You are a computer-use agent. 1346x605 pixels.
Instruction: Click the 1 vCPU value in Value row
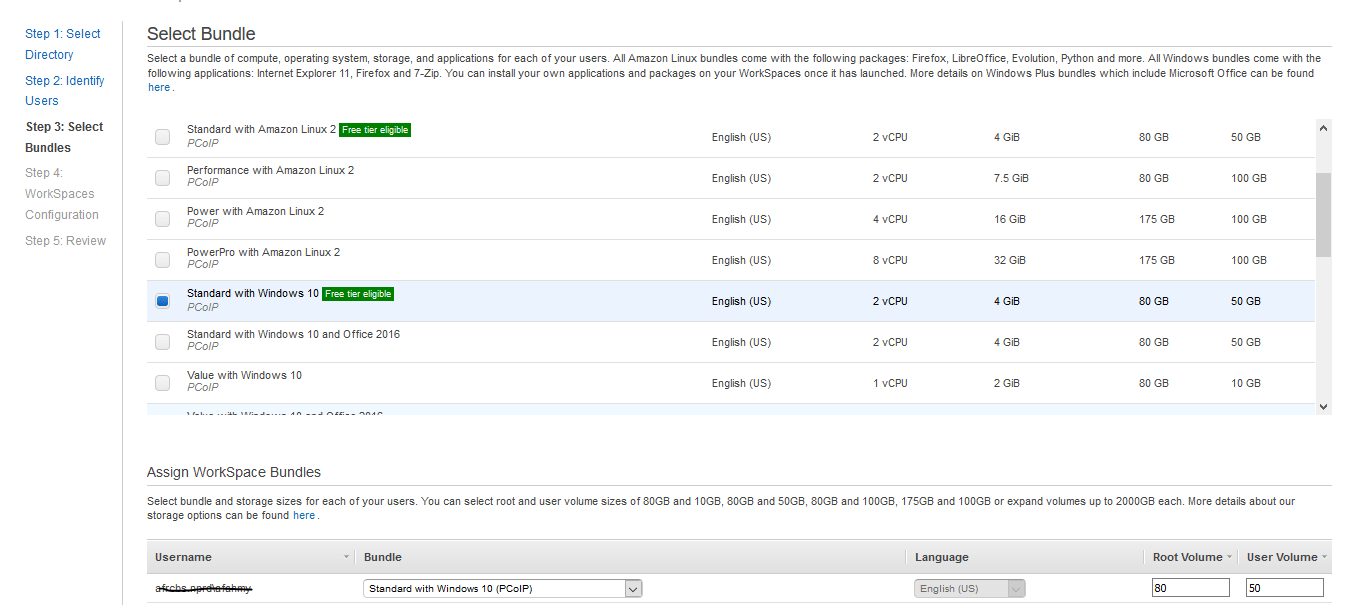point(890,383)
